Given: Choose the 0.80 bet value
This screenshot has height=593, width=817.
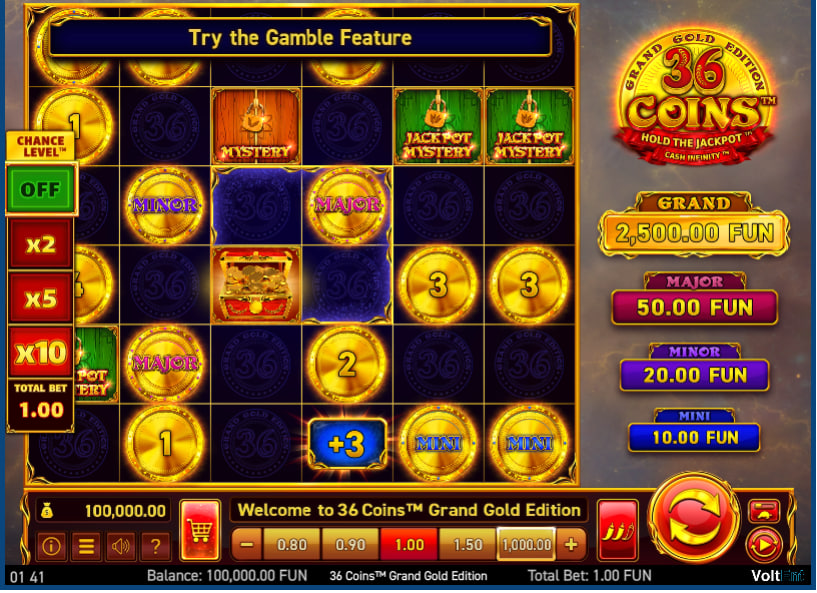Looking at the screenshot, I should 292,545.
